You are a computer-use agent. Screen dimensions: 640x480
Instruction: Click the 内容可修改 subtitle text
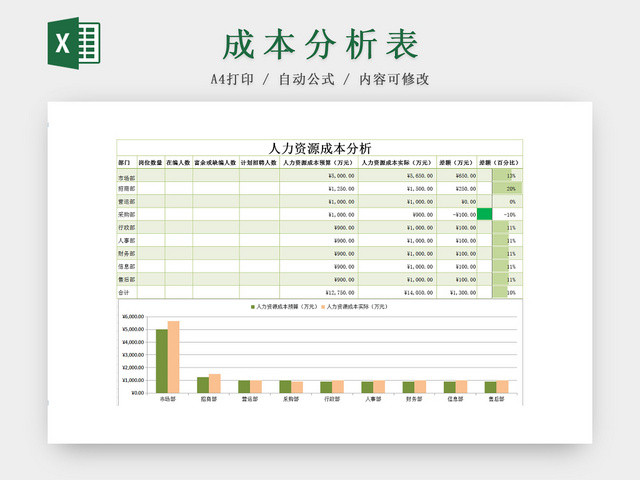click(x=394, y=79)
